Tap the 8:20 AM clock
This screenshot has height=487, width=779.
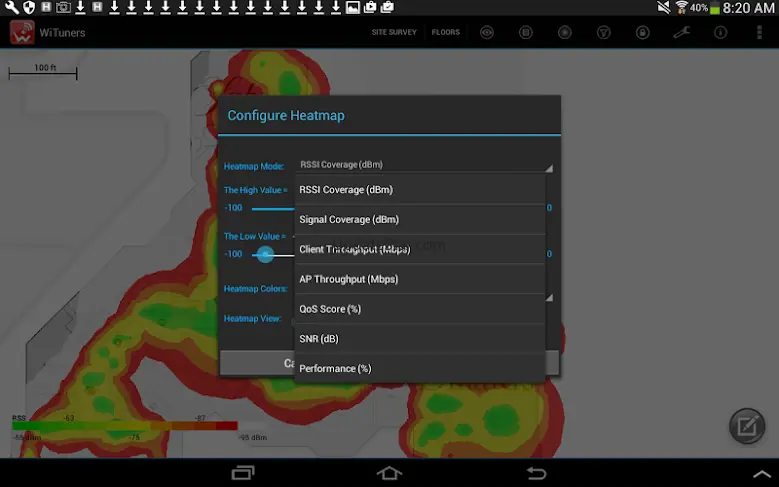click(x=748, y=8)
